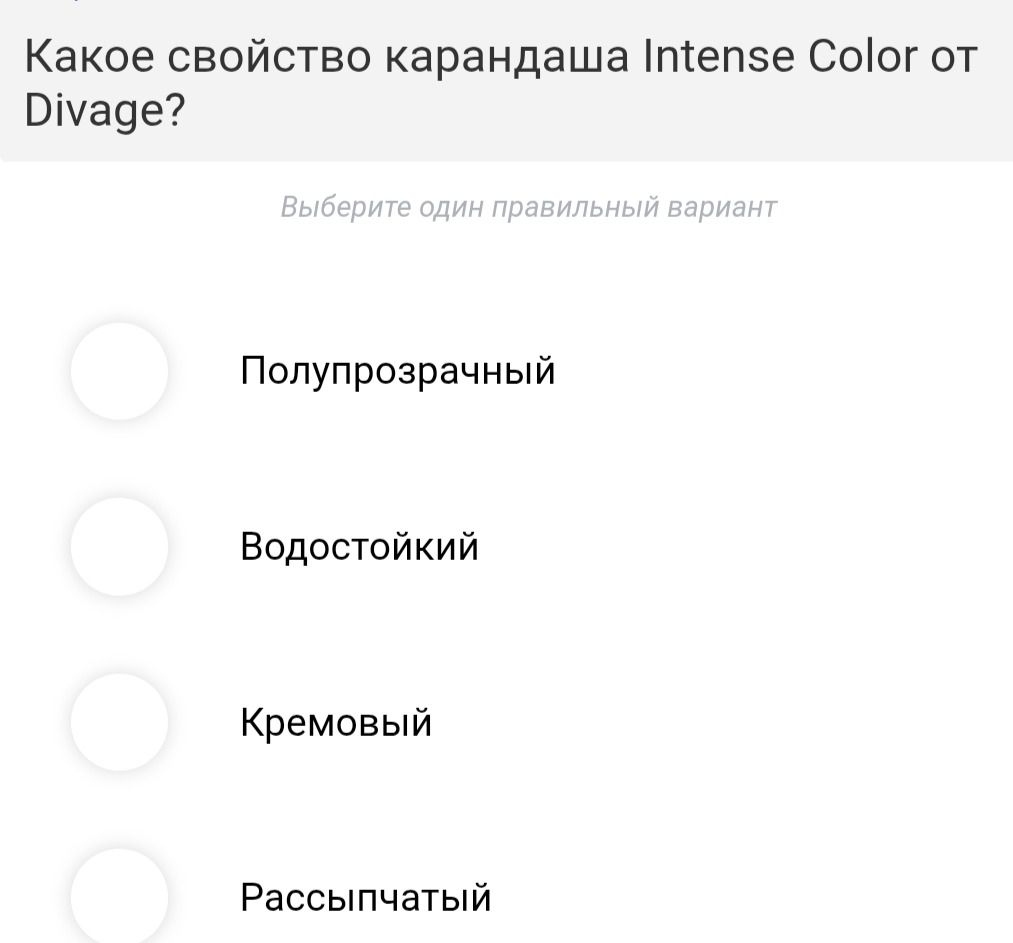Image resolution: width=1013 pixels, height=943 pixels.
Task: Choose the Водостойкий radio circle
Action: pos(120,546)
